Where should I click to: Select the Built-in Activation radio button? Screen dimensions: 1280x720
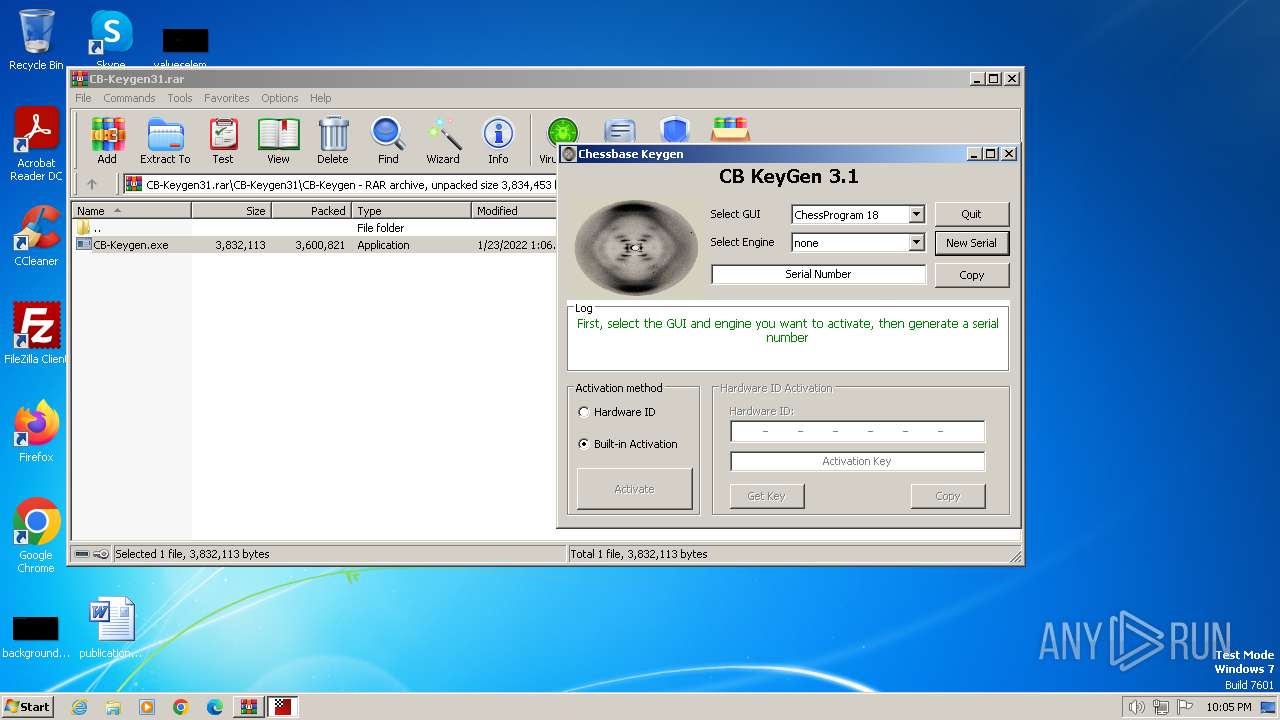click(x=584, y=444)
